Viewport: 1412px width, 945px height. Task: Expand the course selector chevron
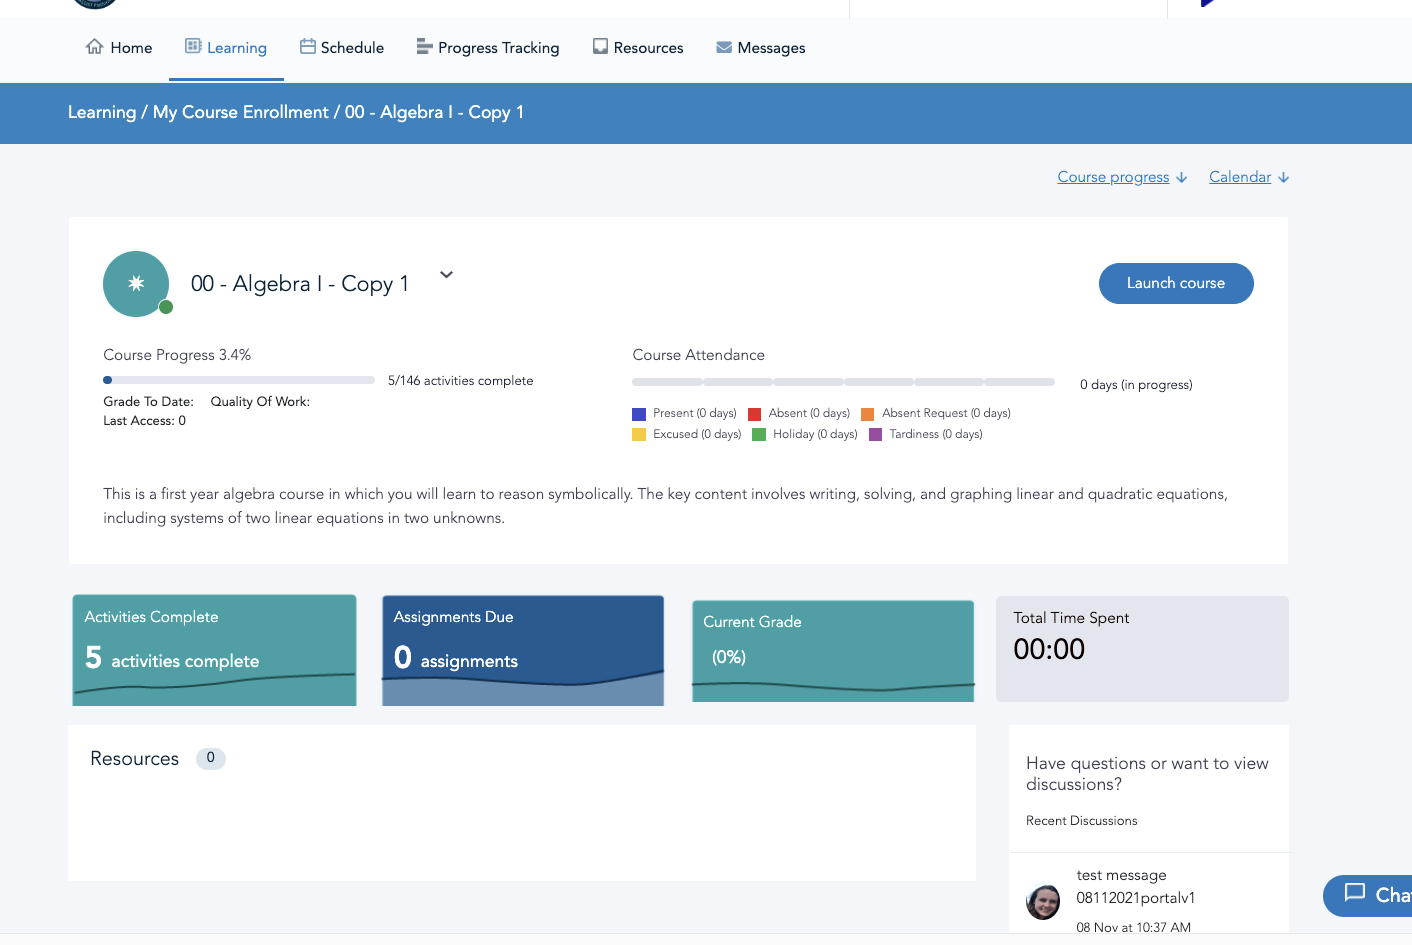(446, 275)
